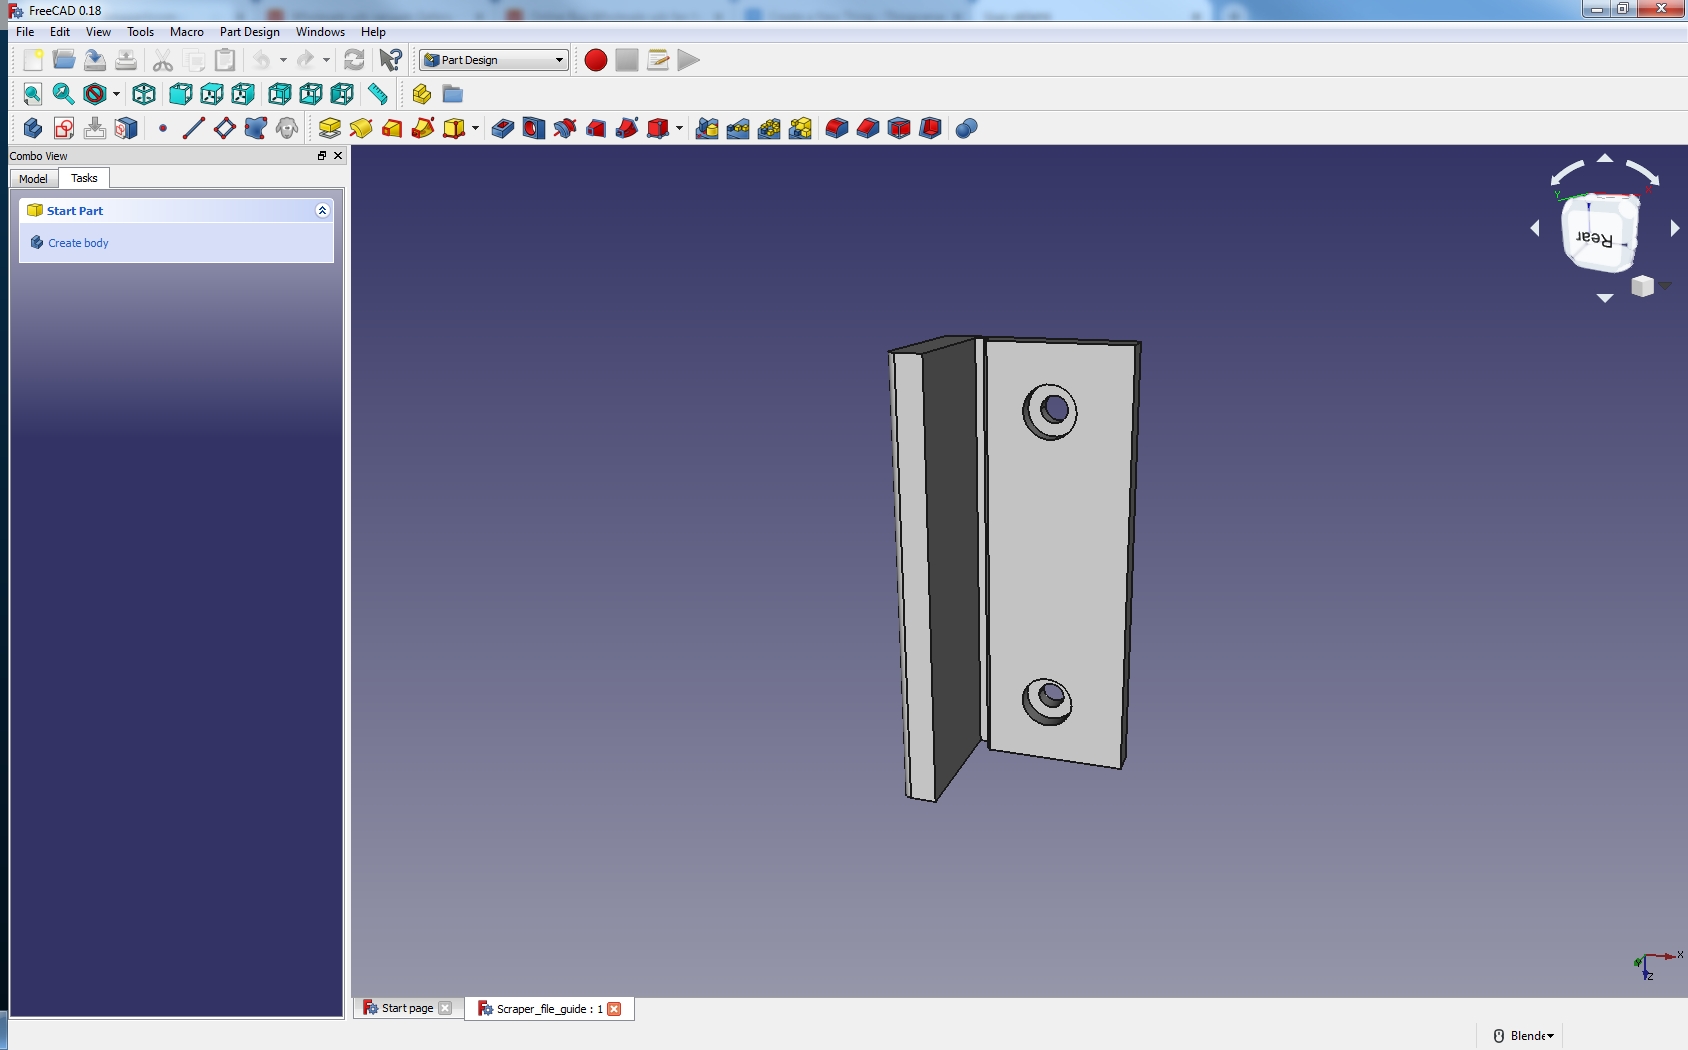Close the Scraper_file_guide document tab
The image size is (1688, 1050).
[x=614, y=1009]
